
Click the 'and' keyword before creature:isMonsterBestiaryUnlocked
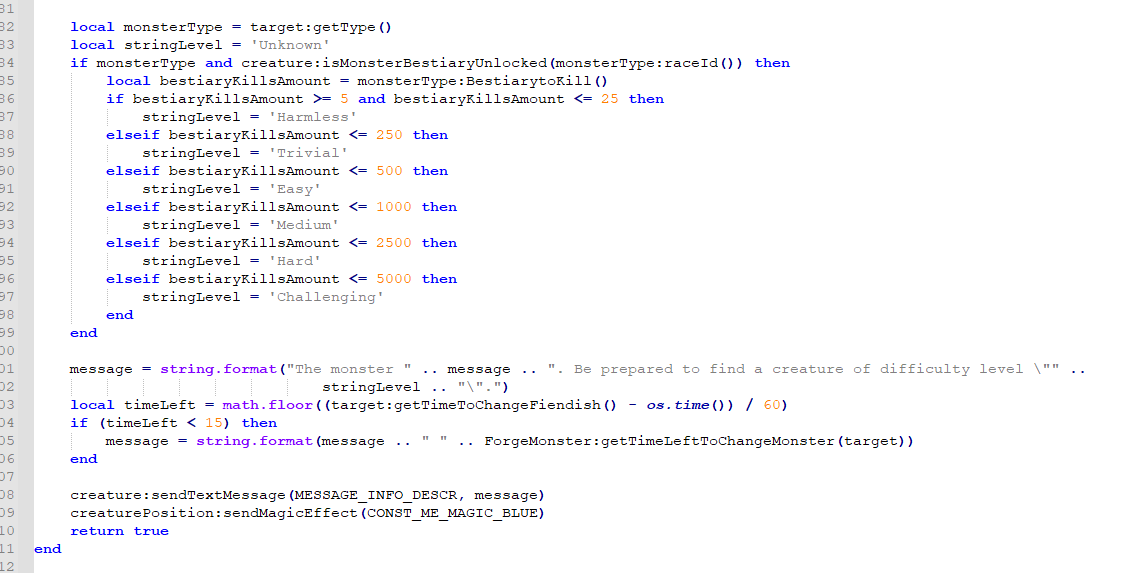tap(218, 63)
